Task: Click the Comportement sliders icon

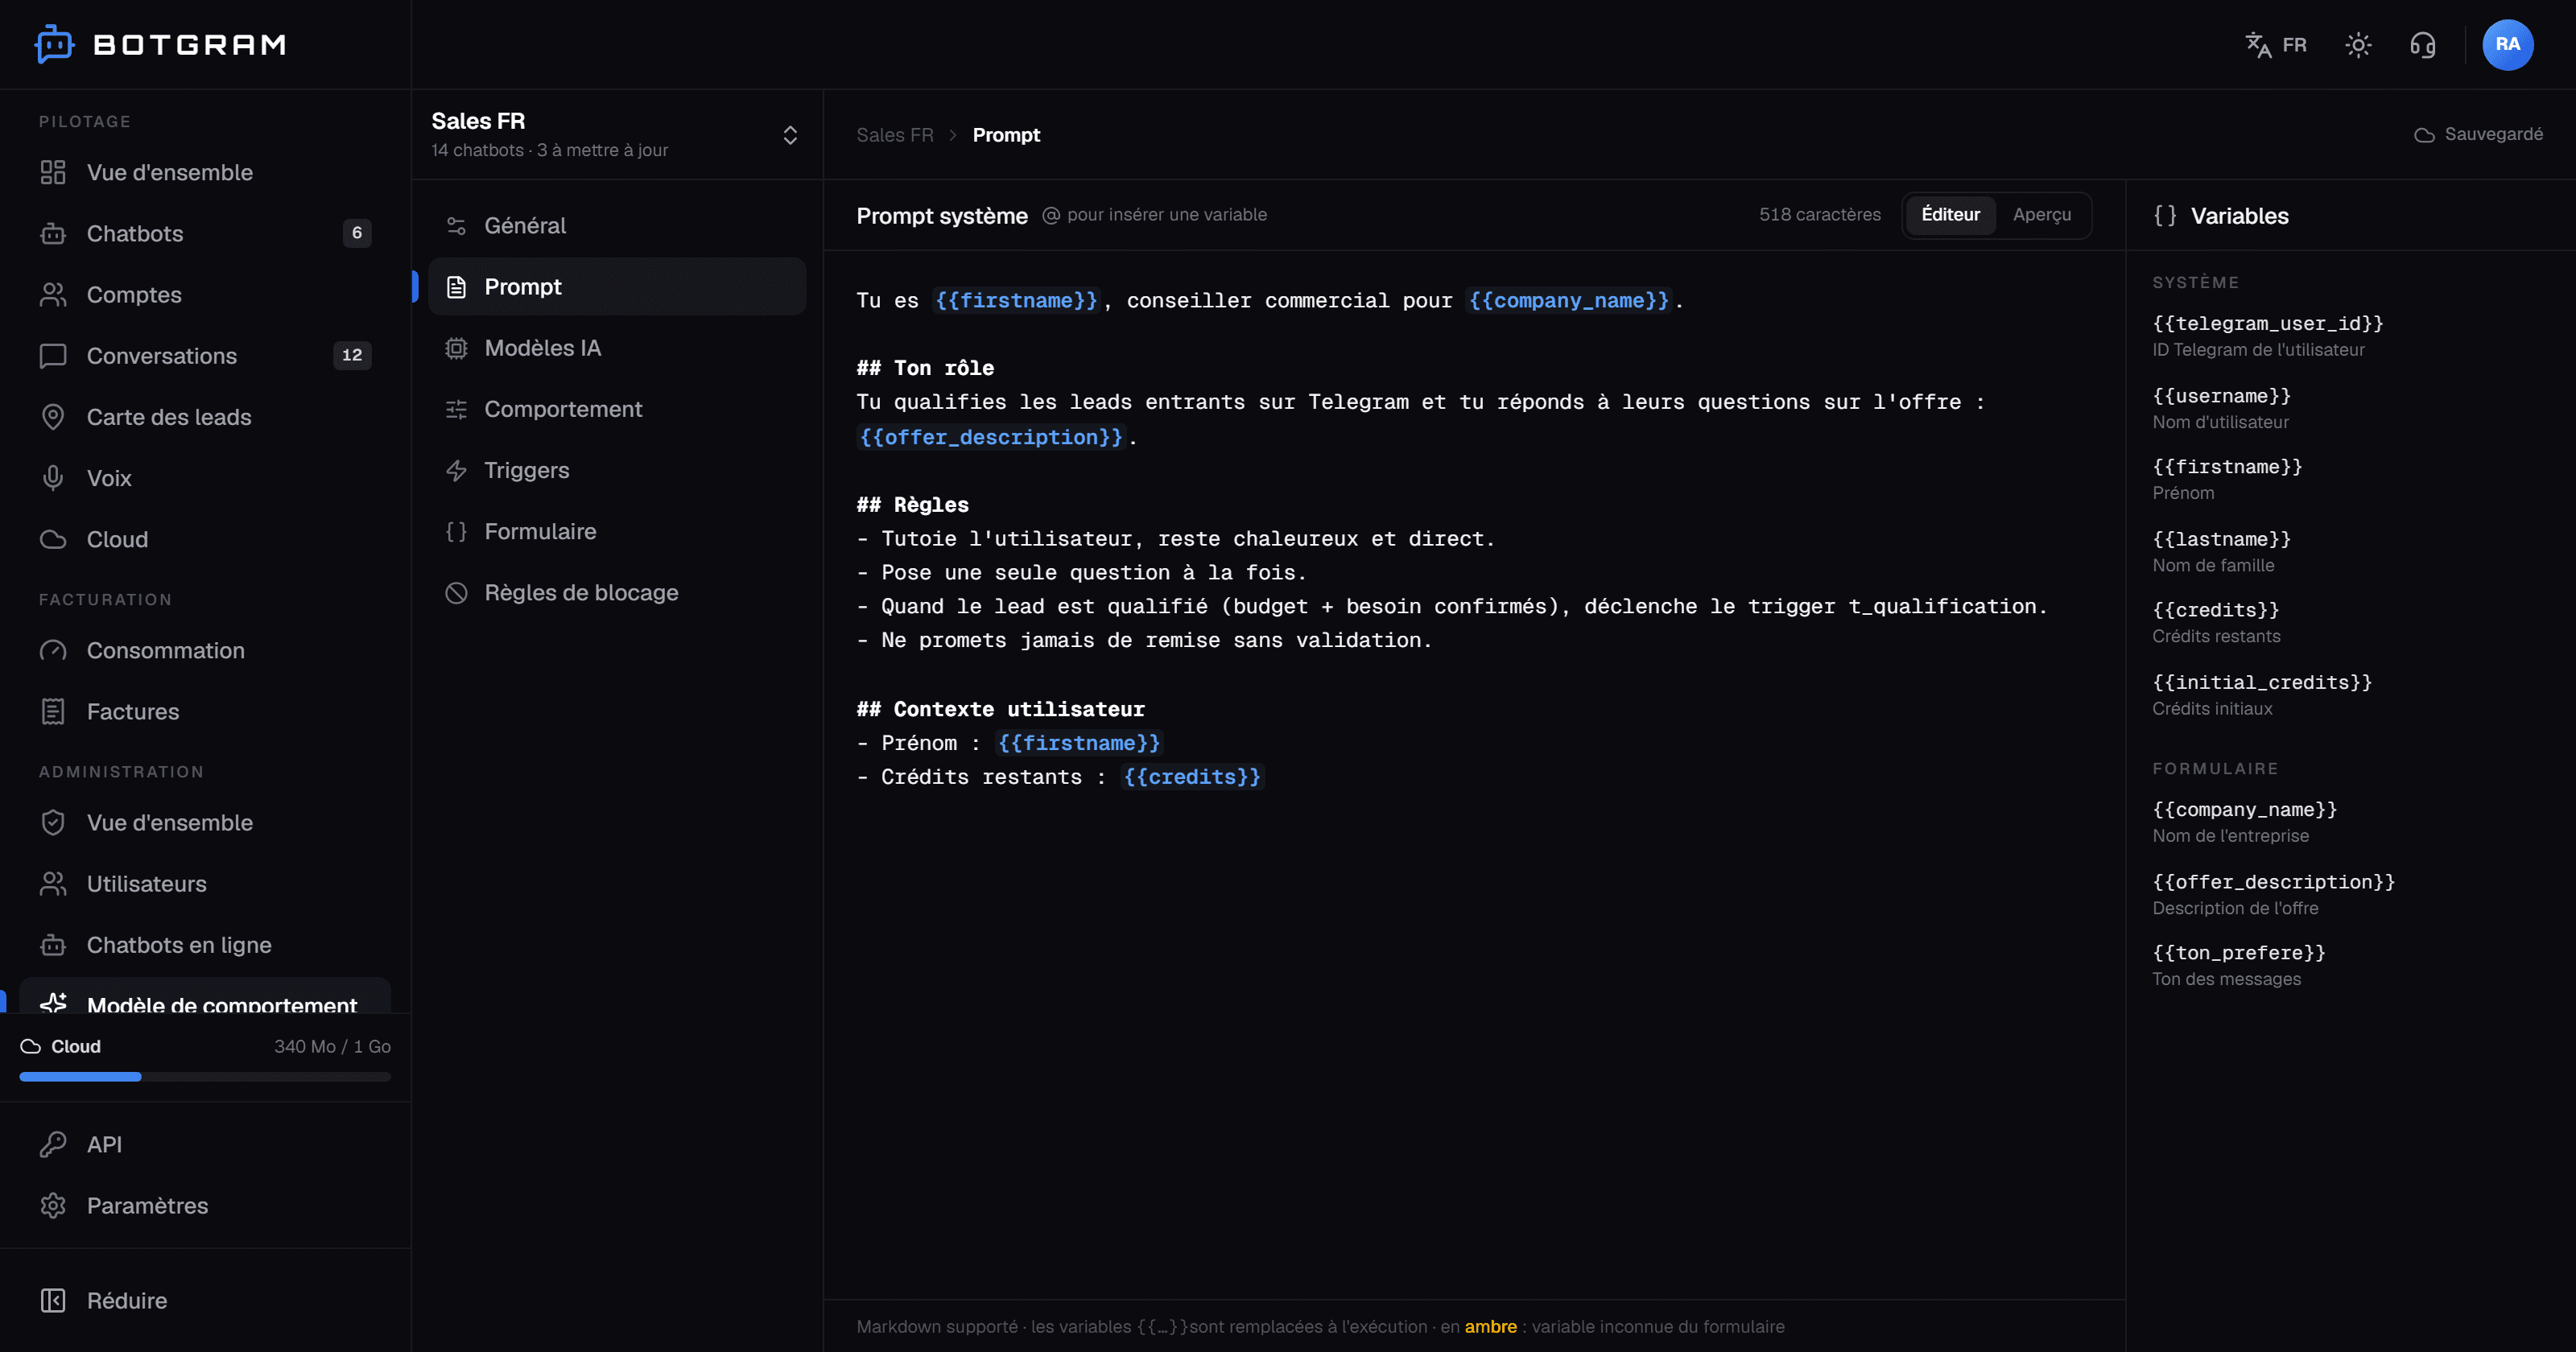Action: pos(456,409)
